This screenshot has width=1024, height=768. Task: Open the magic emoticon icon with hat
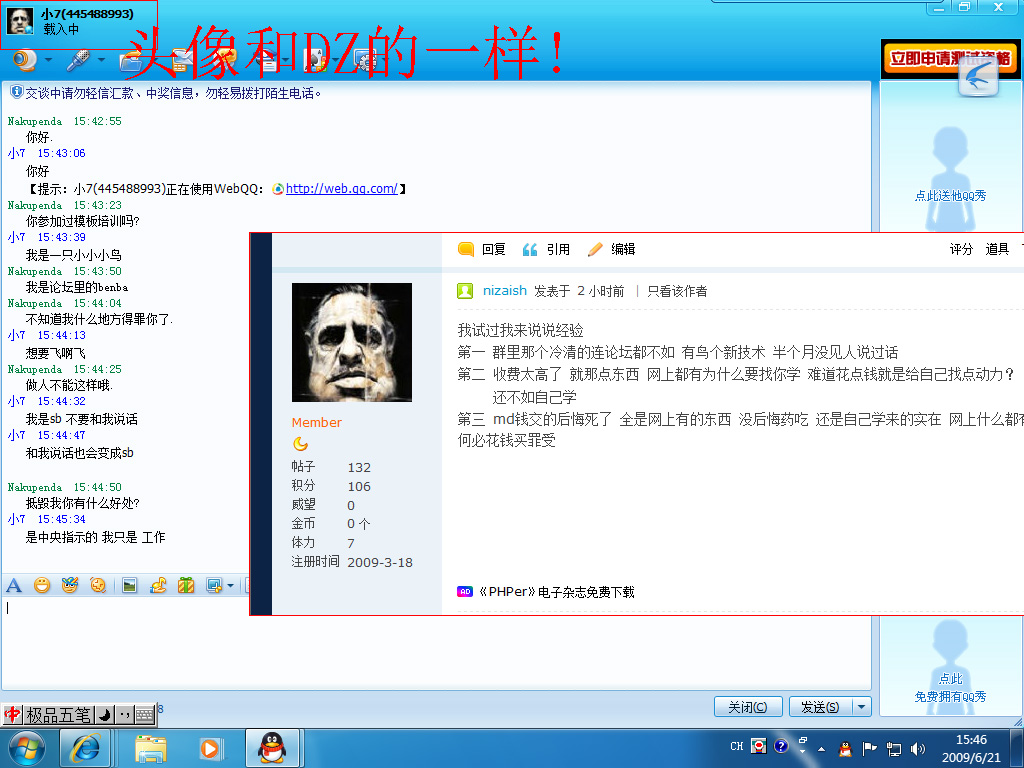[x=70, y=586]
